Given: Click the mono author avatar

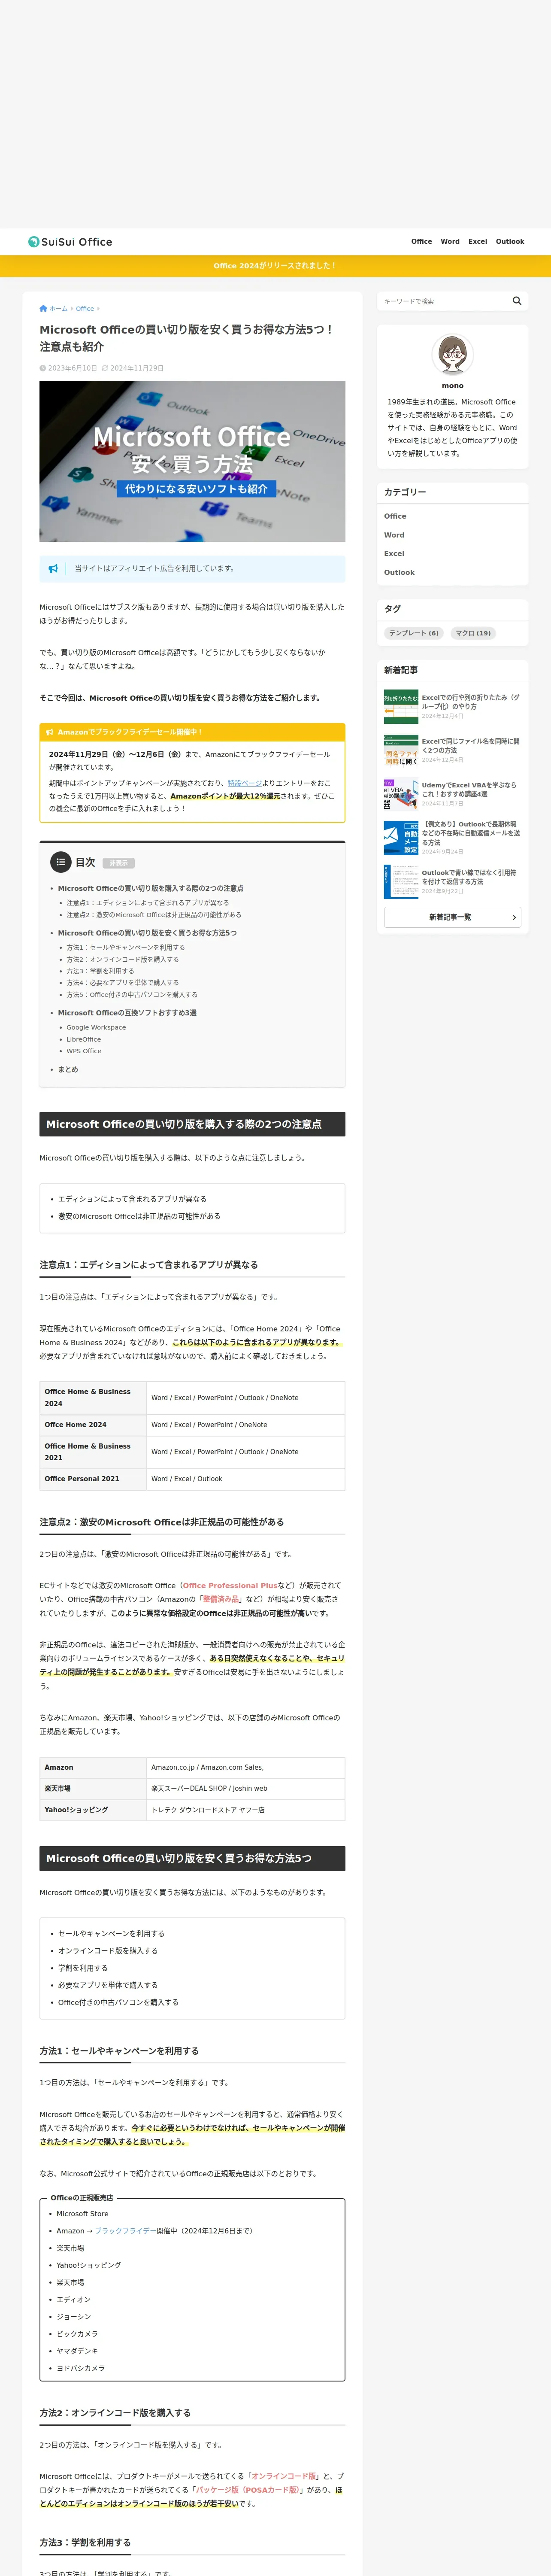Looking at the screenshot, I should (x=453, y=355).
